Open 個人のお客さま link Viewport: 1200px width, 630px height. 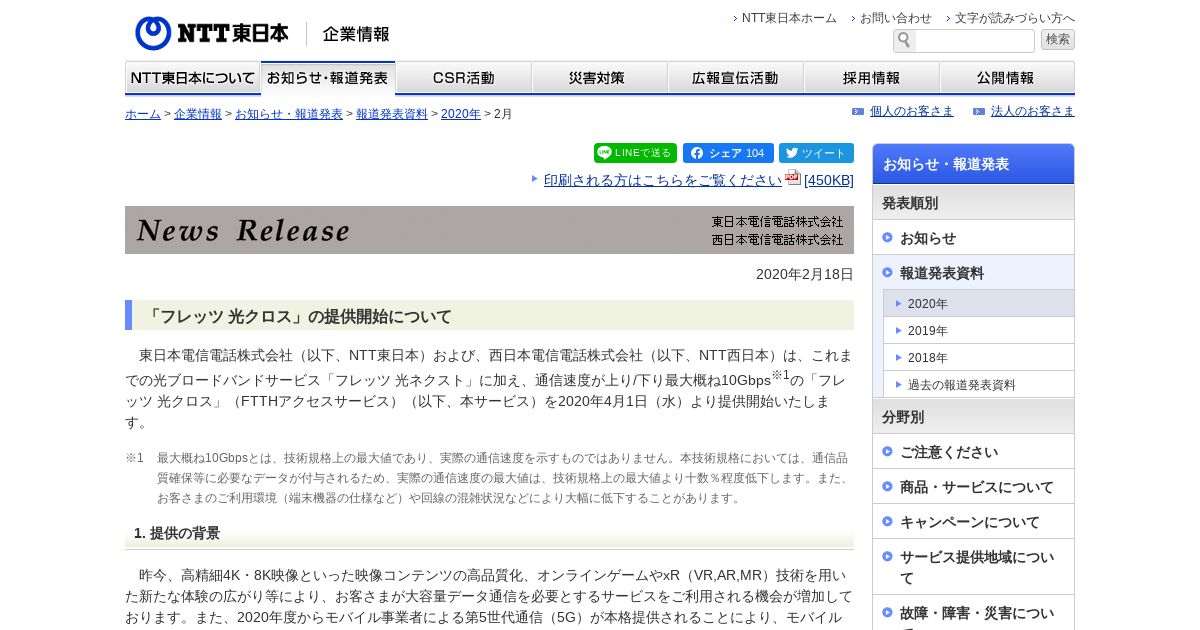912,111
